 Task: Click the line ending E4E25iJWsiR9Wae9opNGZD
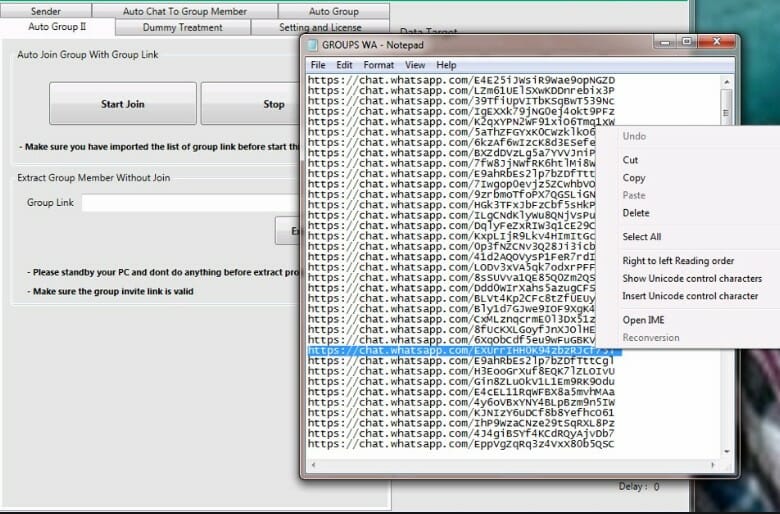461,81
